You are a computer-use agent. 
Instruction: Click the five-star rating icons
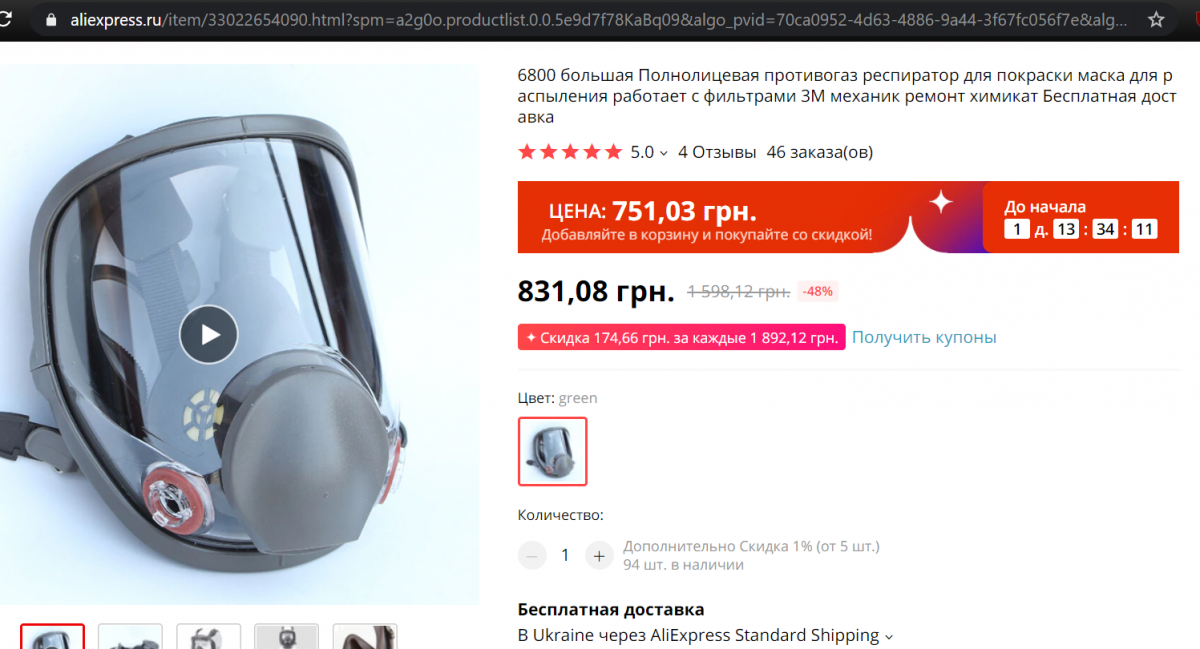pyautogui.click(x=570, y=152)
